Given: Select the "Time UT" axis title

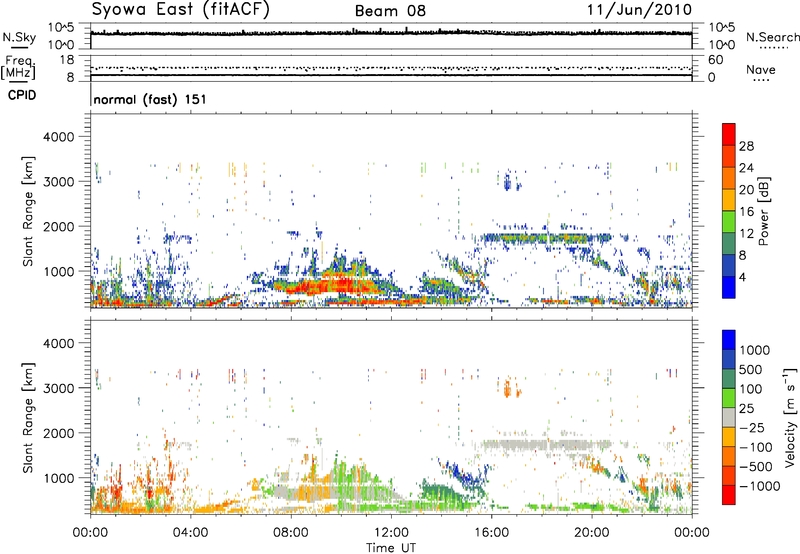Looking at the screenshot, I should 391,548.
